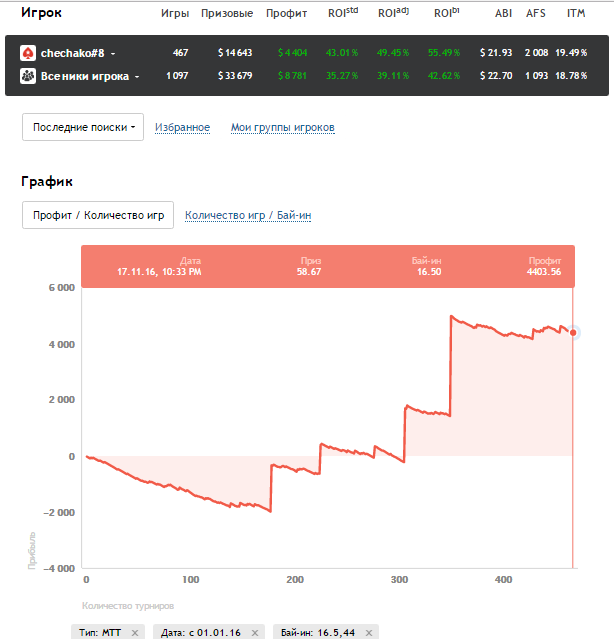Viewport: 614px width, 639px height.
Task: Click the Игры column header
Action: point(175,14)
